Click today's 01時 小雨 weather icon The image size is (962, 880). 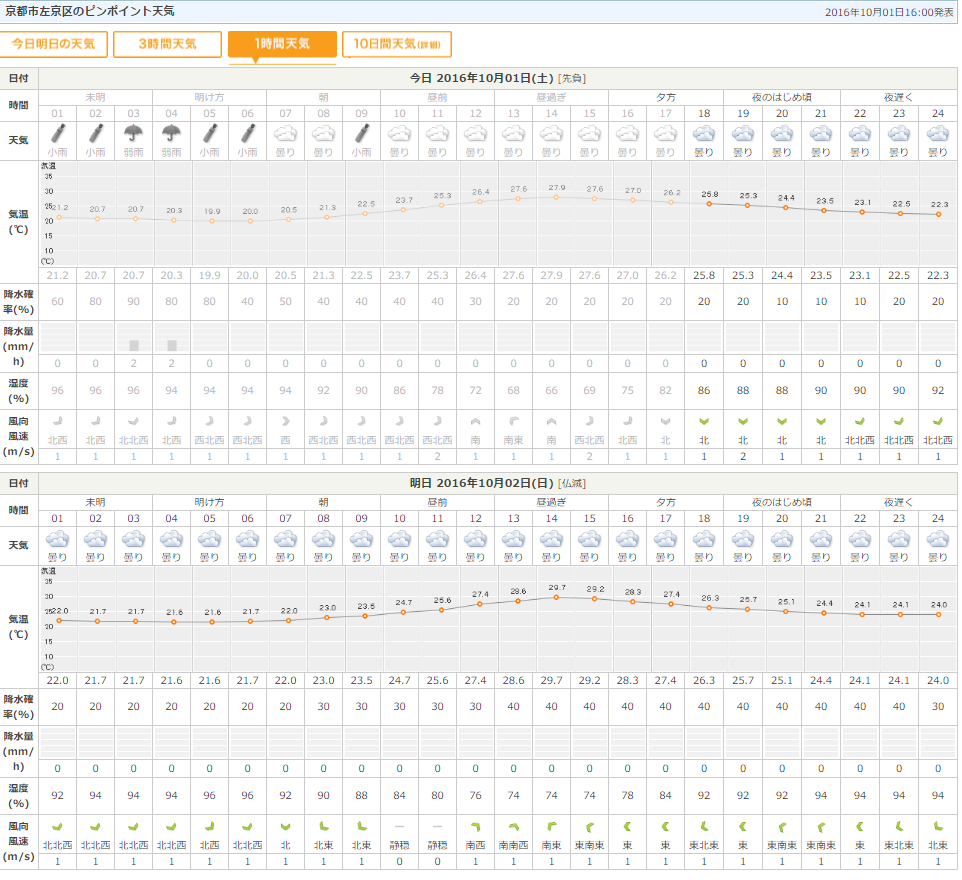(58, 133)
